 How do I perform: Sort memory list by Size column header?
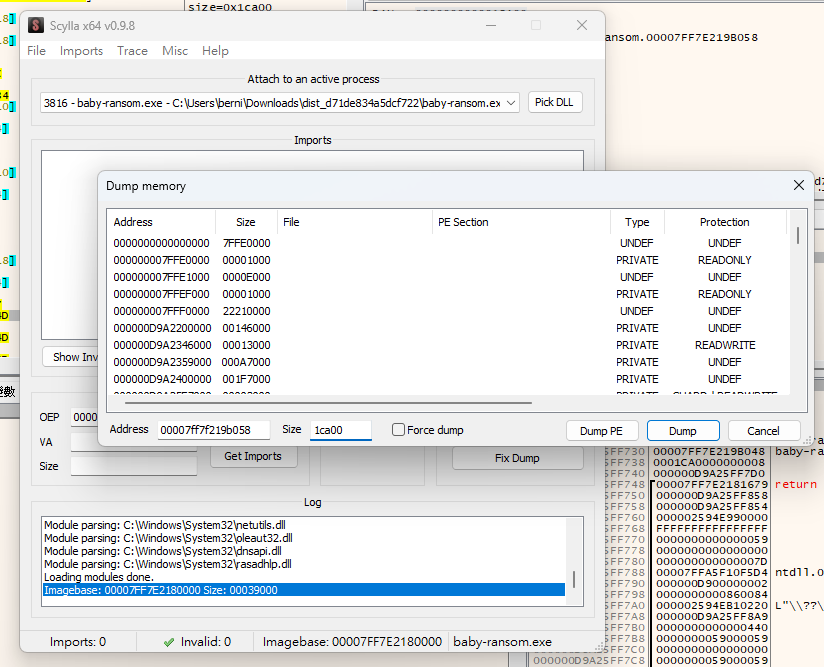tap(246, 222)
